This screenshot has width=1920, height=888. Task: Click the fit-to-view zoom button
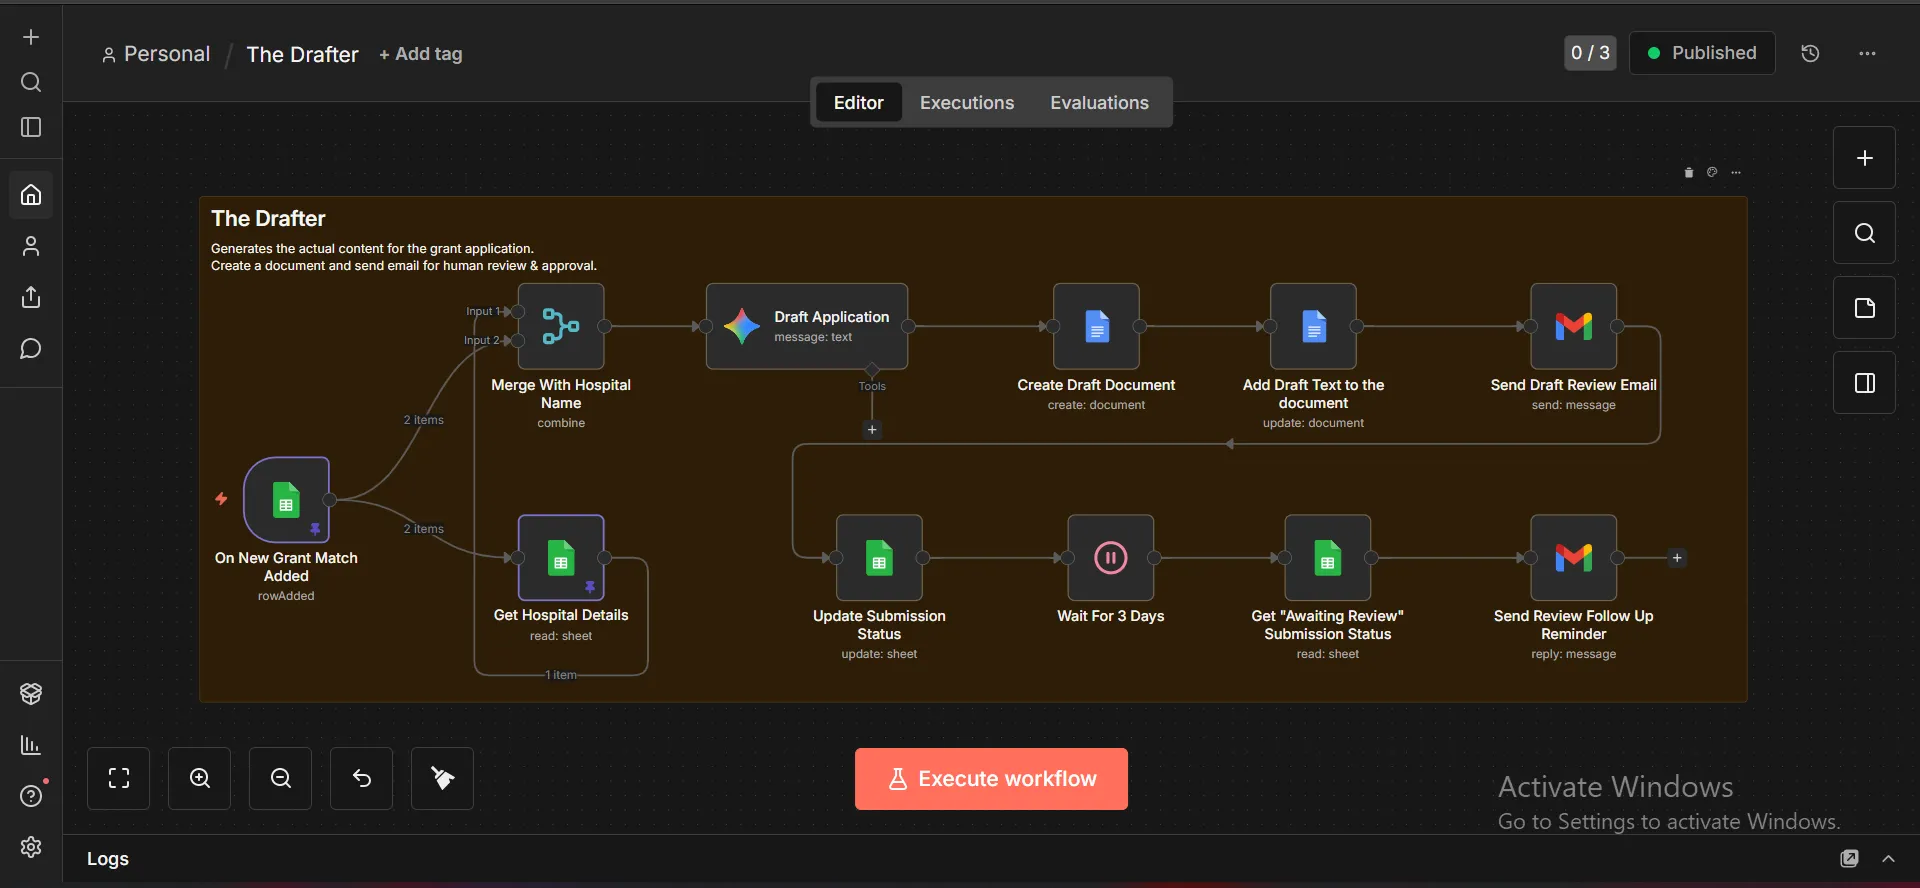click(x=118, y=778)
